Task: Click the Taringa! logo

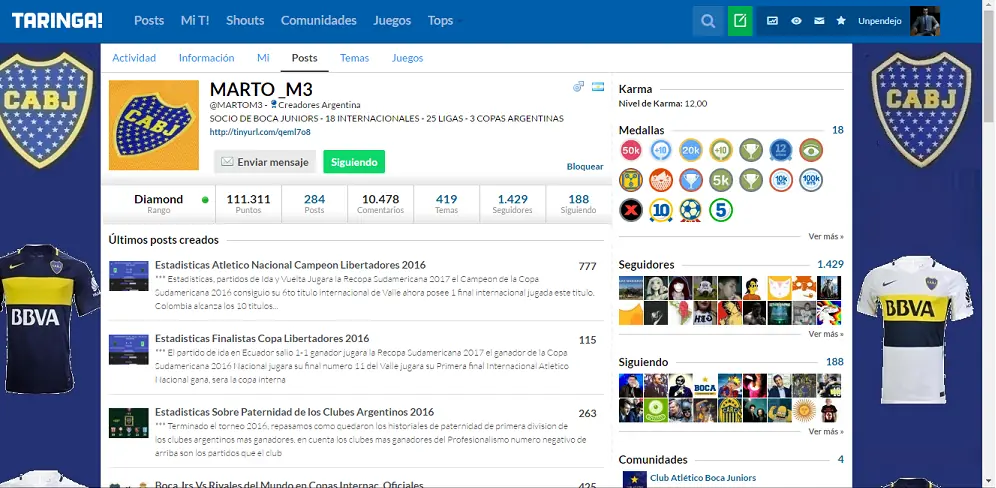Action: tap(57, 21)
